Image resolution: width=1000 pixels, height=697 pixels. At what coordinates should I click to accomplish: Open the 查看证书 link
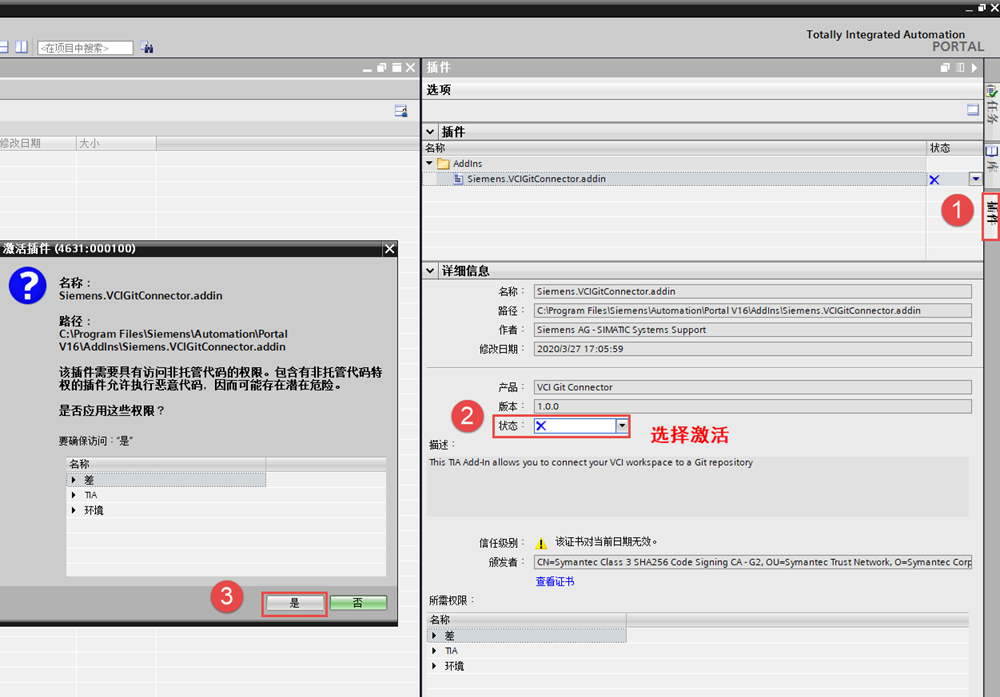(555, 582)
